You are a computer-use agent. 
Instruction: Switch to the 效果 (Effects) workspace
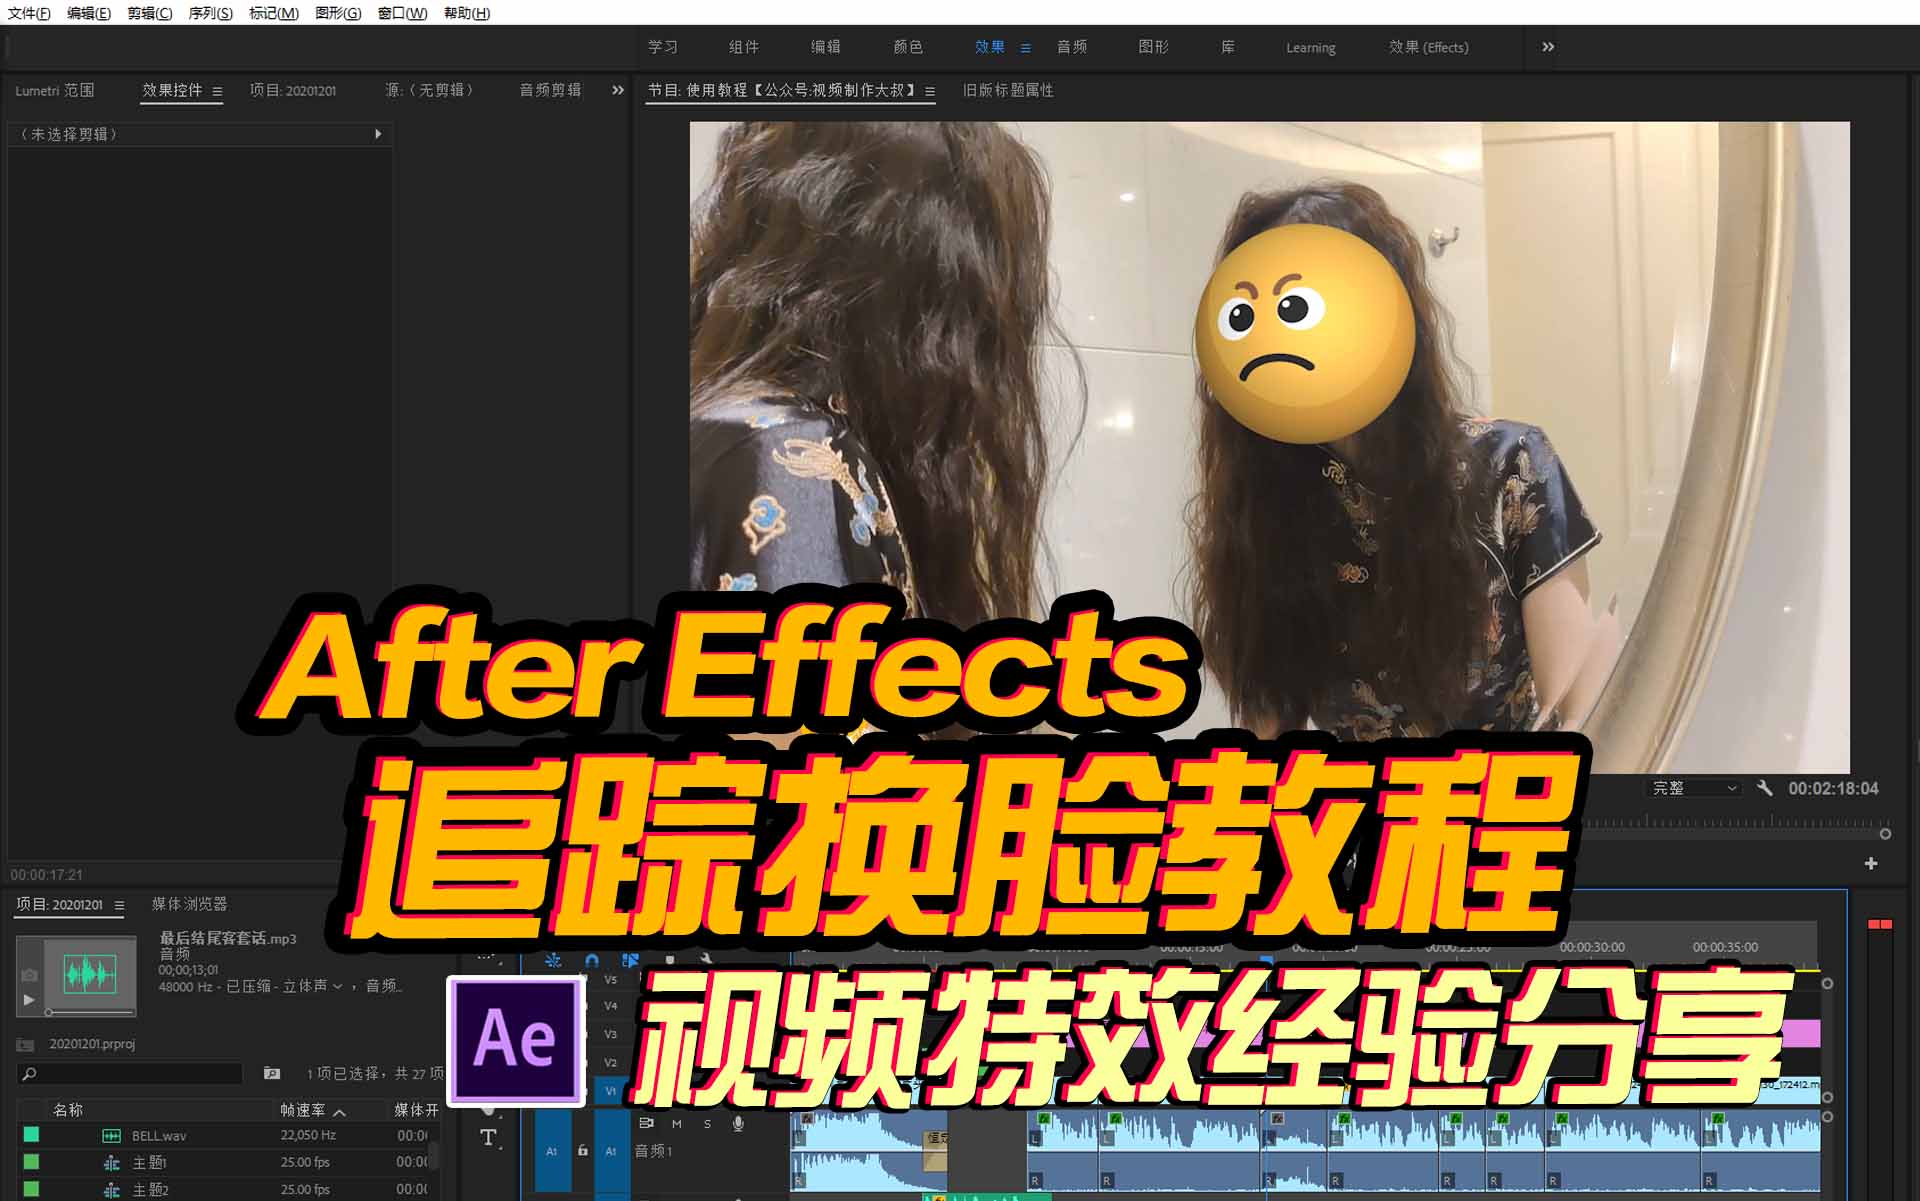coord(1429,47)
